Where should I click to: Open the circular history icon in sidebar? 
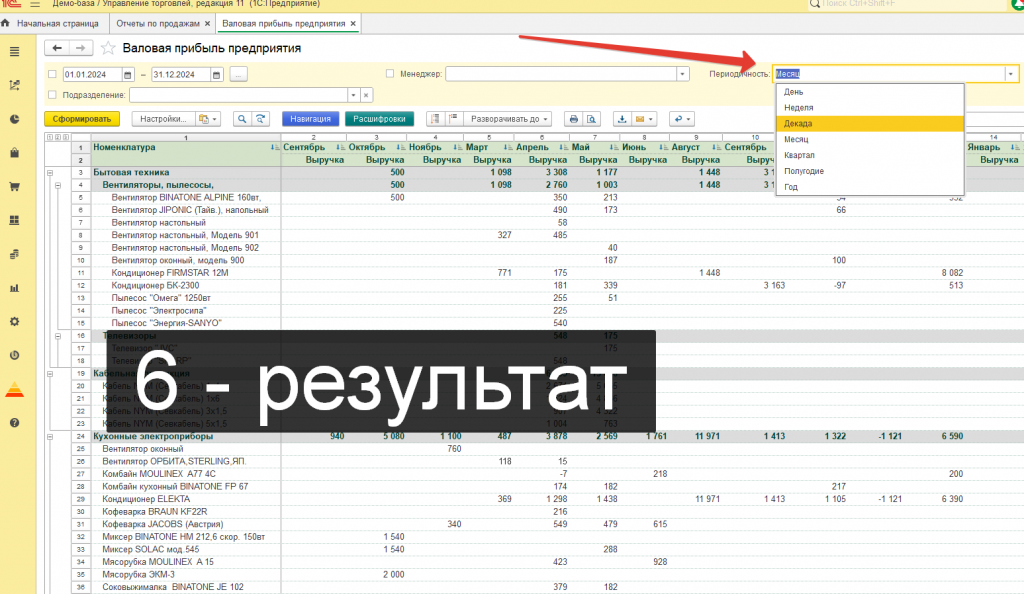pyautogui.click(x=14, y=356)
